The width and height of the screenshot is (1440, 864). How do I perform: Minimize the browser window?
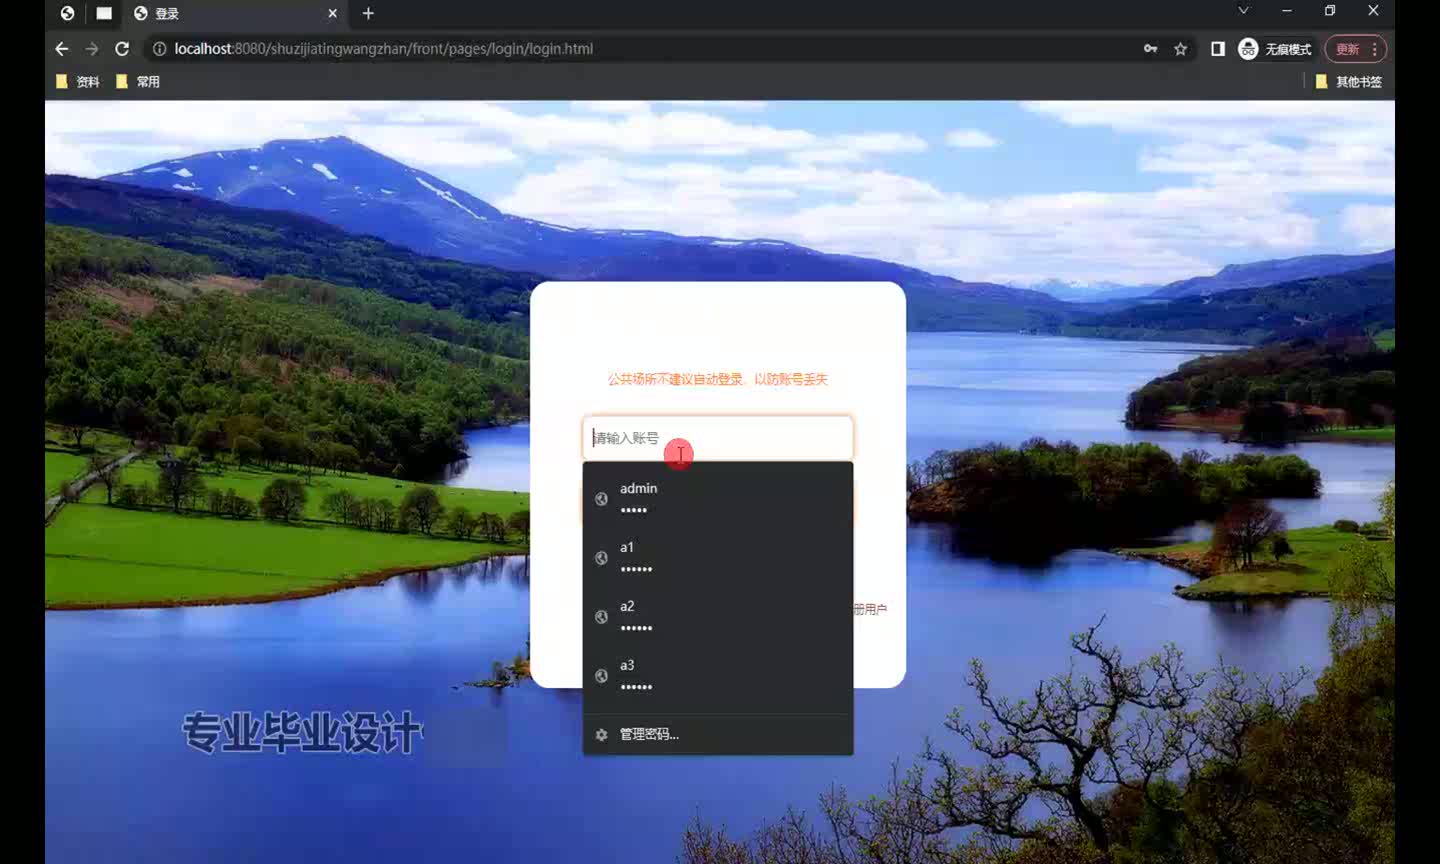click(1287, 11)
